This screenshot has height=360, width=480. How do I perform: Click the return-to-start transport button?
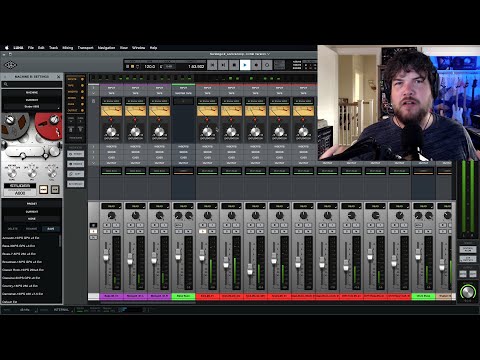coord(212,65)
